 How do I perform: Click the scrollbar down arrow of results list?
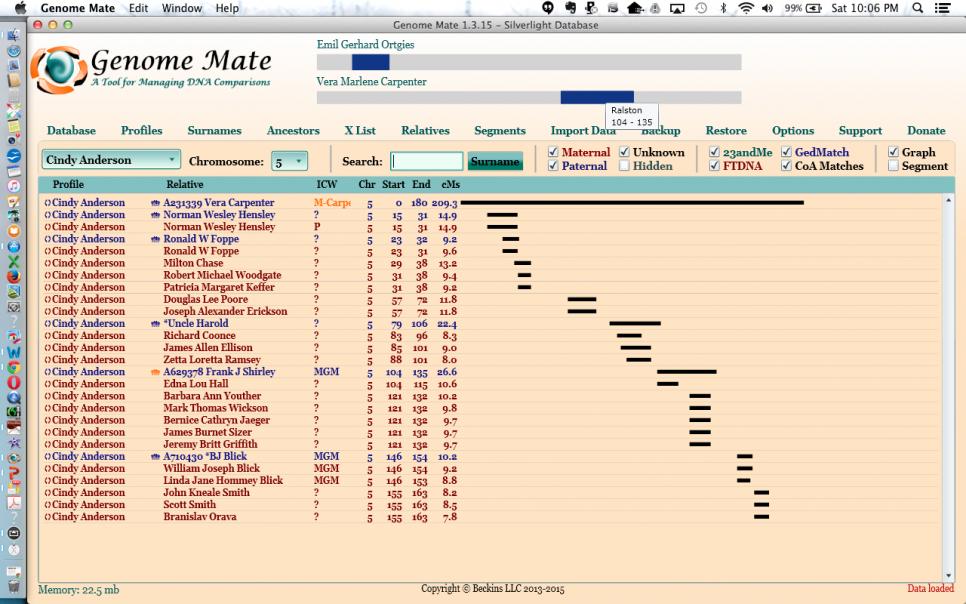(x=948, y=576)
